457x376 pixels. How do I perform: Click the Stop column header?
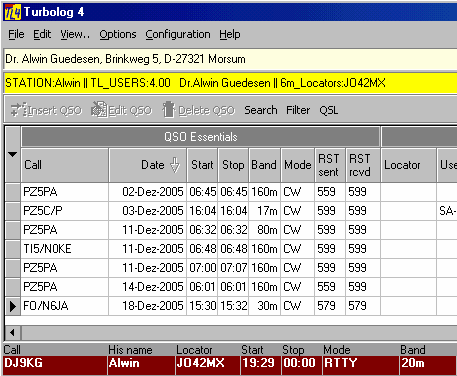(233, 165)
